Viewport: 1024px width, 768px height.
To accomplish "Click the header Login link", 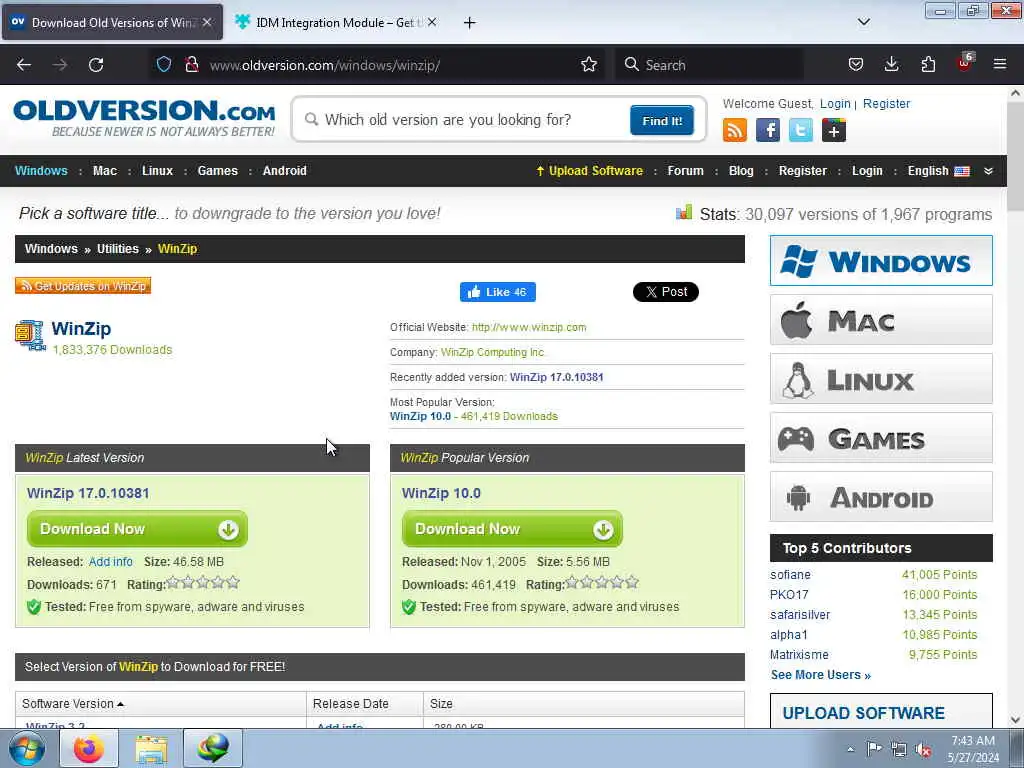I will [x=835, y=104].
